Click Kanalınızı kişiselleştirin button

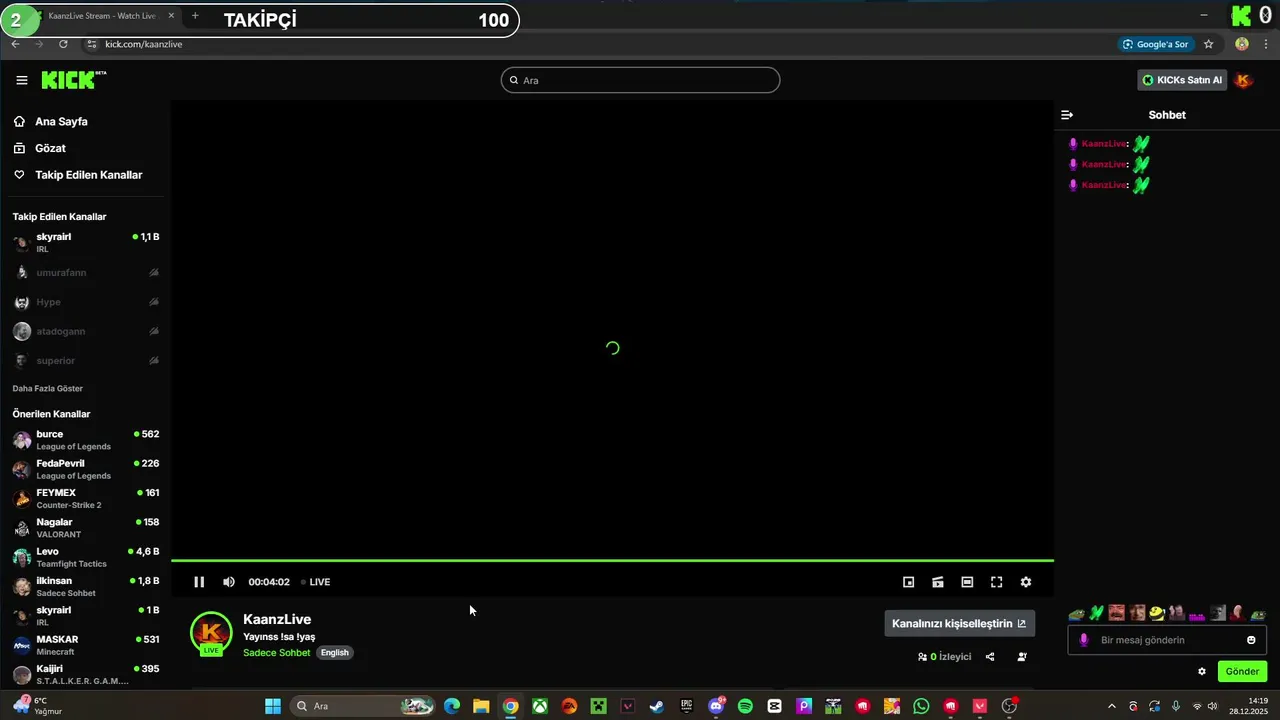(x=960, y=623)
